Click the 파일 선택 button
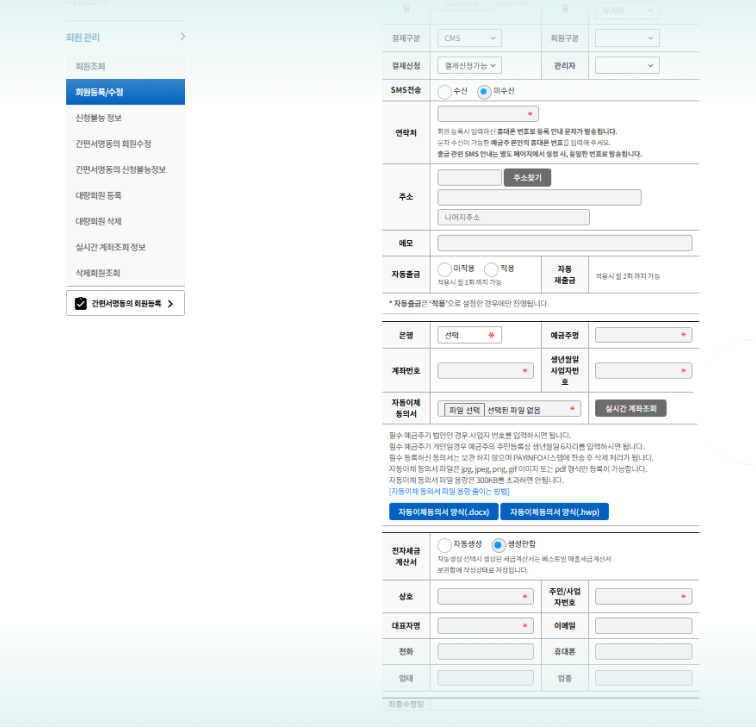The image size is (756, 727). pos(464,410)
